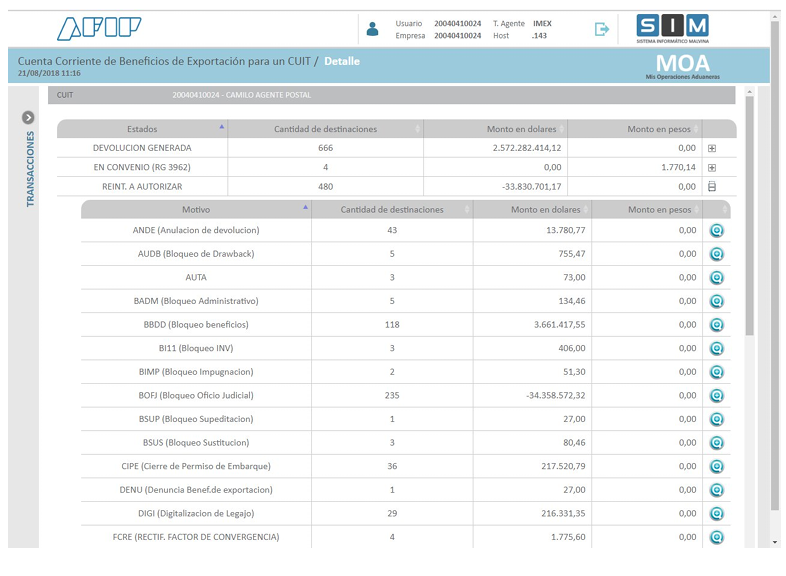Click the SIM Sistema Informático Malvina logo
This screenshot has width=786, height=576.
(x=672, y=29)
